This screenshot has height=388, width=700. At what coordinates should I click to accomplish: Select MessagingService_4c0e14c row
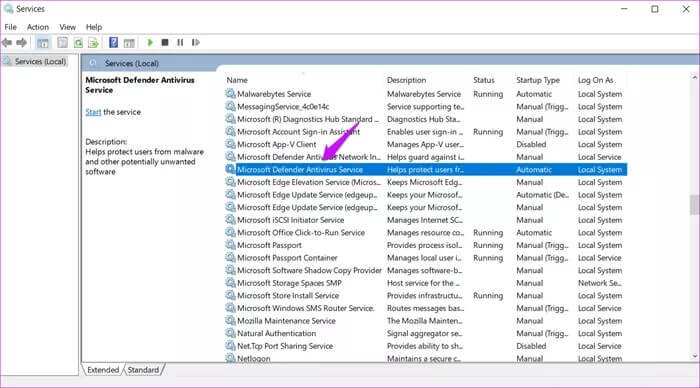[x=426, y=107]
